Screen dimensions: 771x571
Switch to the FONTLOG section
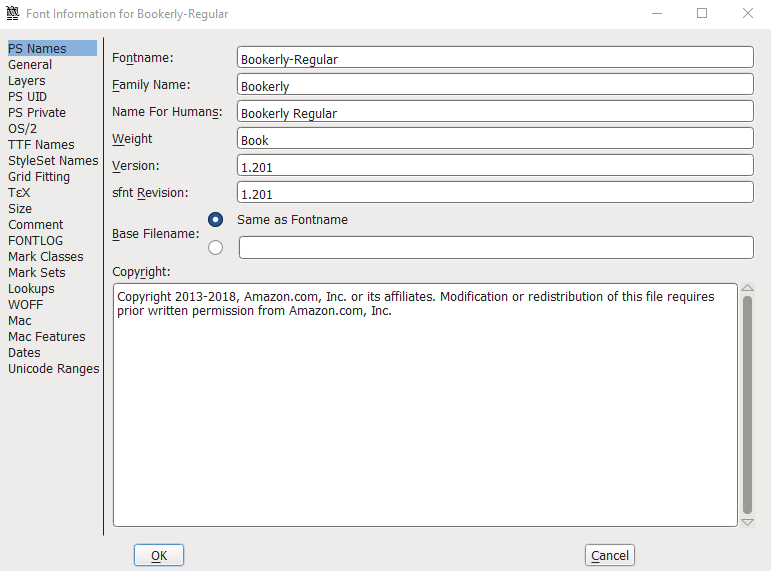click(x=35, y=240)
